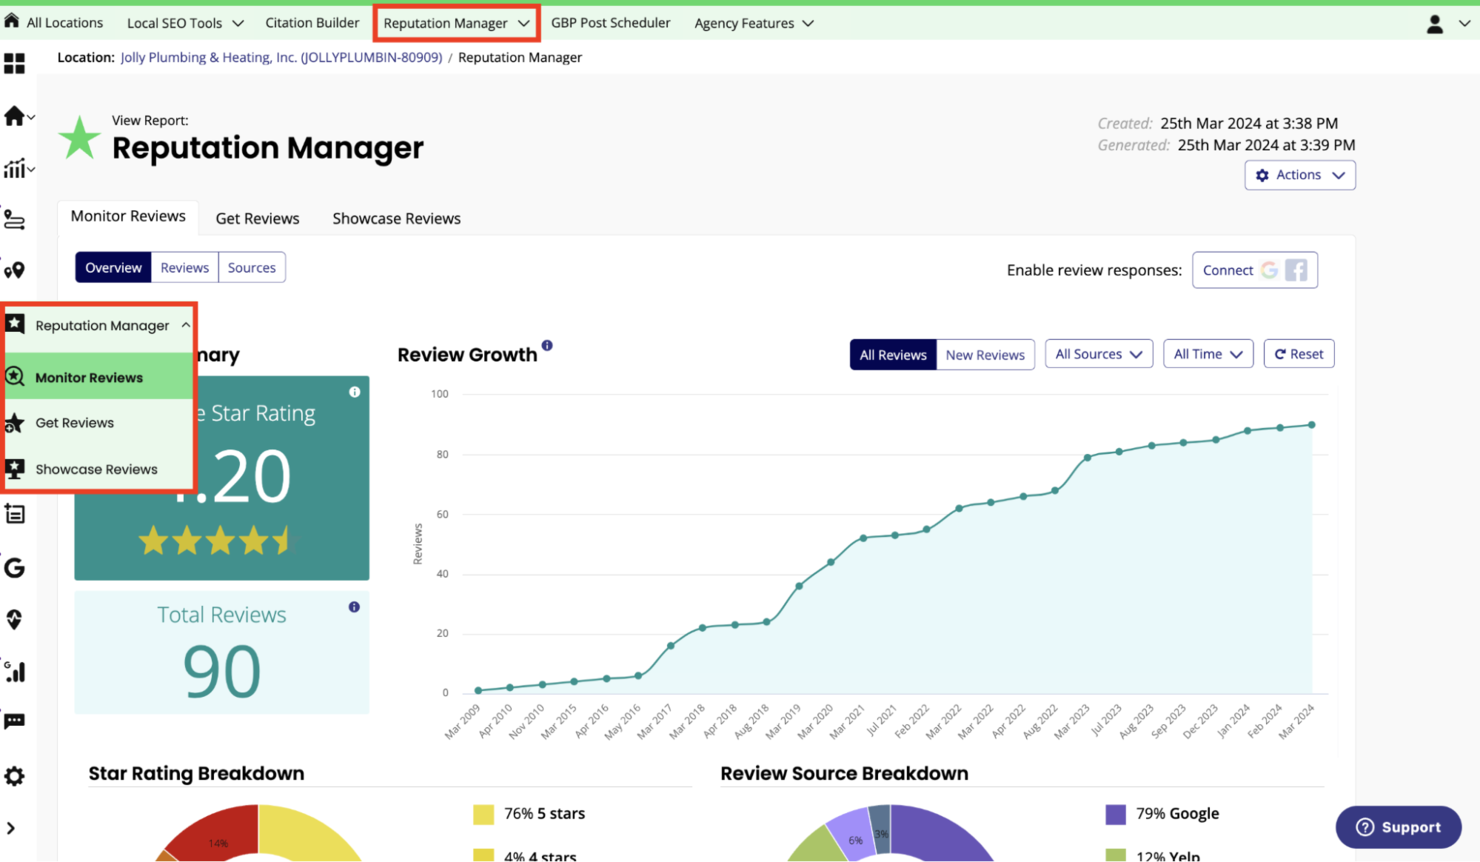This screenshot has width=1480, height=862.
Task: Open the Jolly Plumbing & Heating location link
Action: point(281,57)
